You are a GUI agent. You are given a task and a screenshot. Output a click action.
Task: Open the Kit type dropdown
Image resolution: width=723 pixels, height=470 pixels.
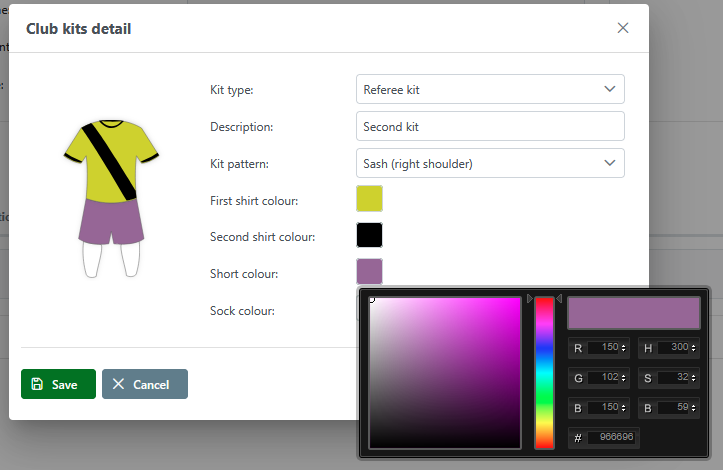coord(490,89)
